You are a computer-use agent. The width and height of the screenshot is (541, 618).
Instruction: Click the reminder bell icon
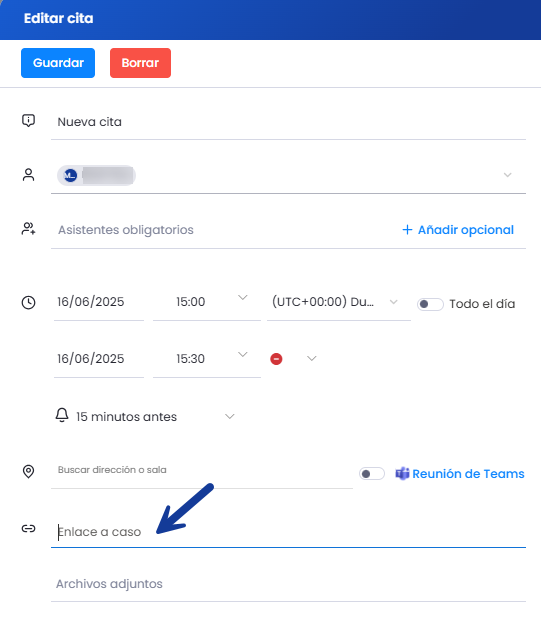tap(62, 415)
